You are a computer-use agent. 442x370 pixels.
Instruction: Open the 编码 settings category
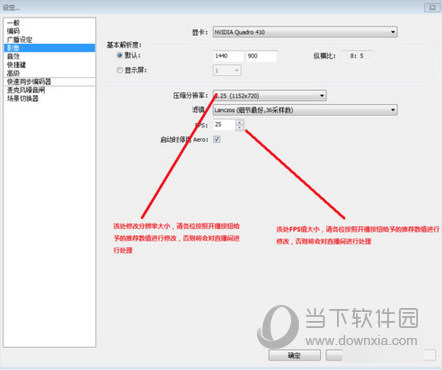tap(13, 31)
